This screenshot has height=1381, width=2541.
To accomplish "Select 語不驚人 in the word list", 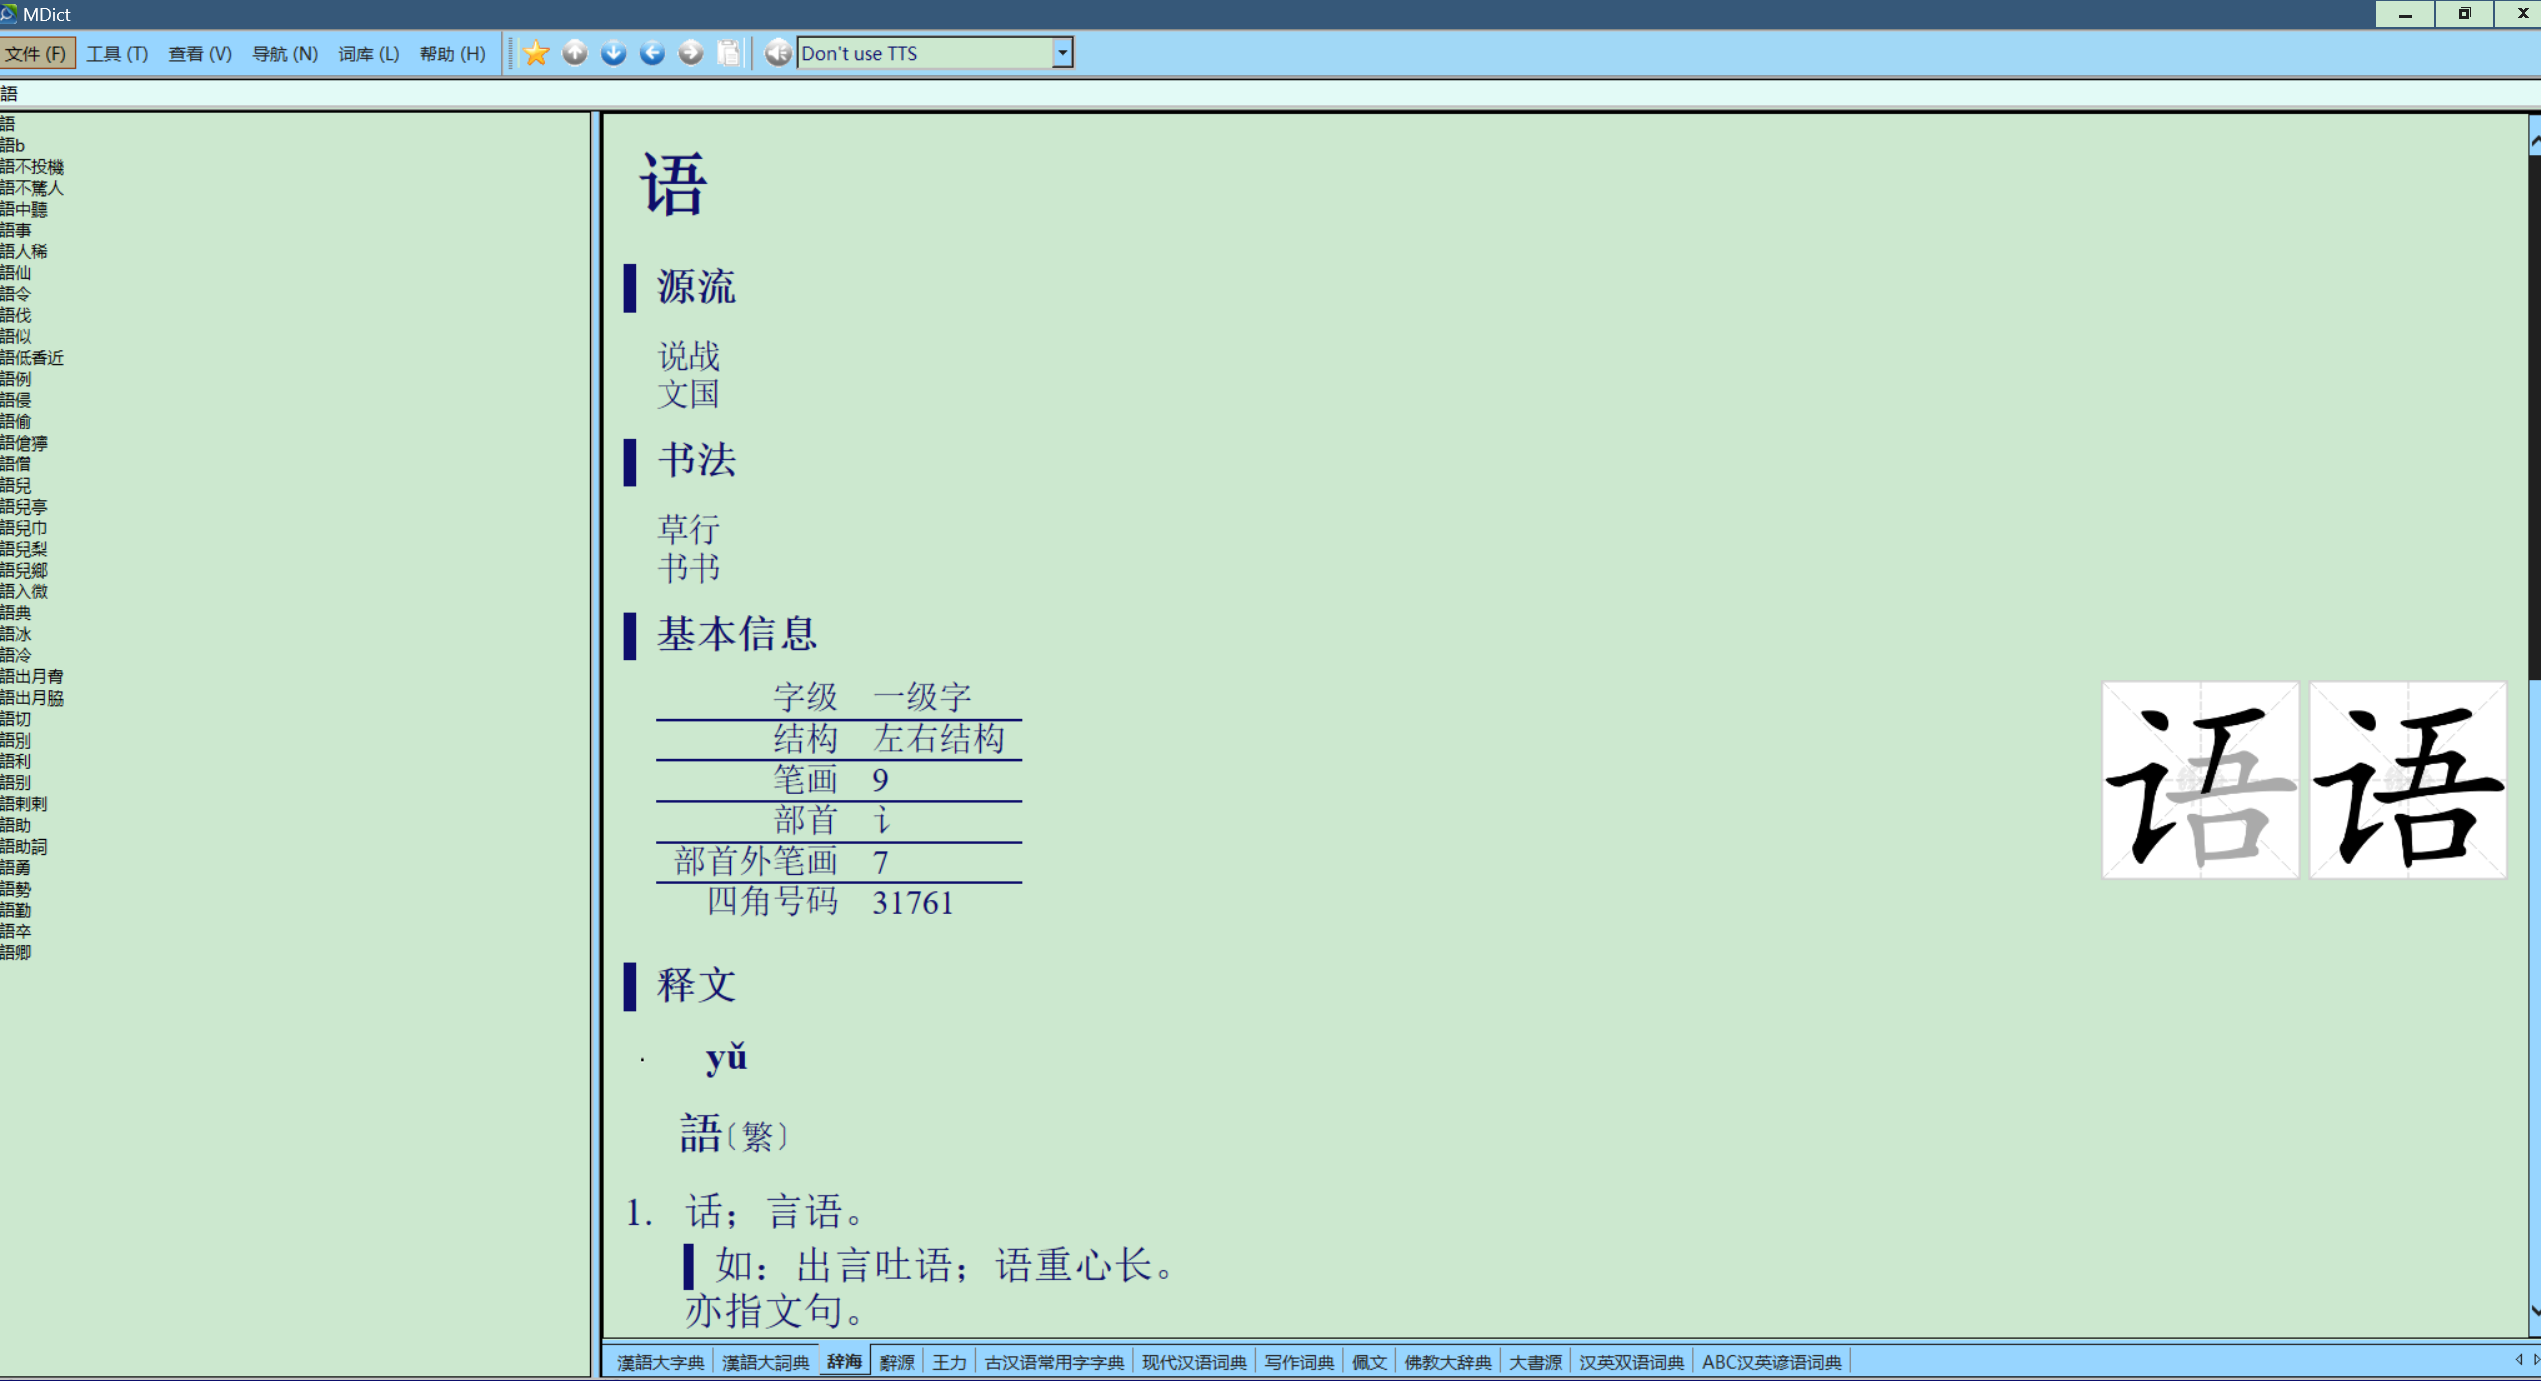I will [32, 188].
